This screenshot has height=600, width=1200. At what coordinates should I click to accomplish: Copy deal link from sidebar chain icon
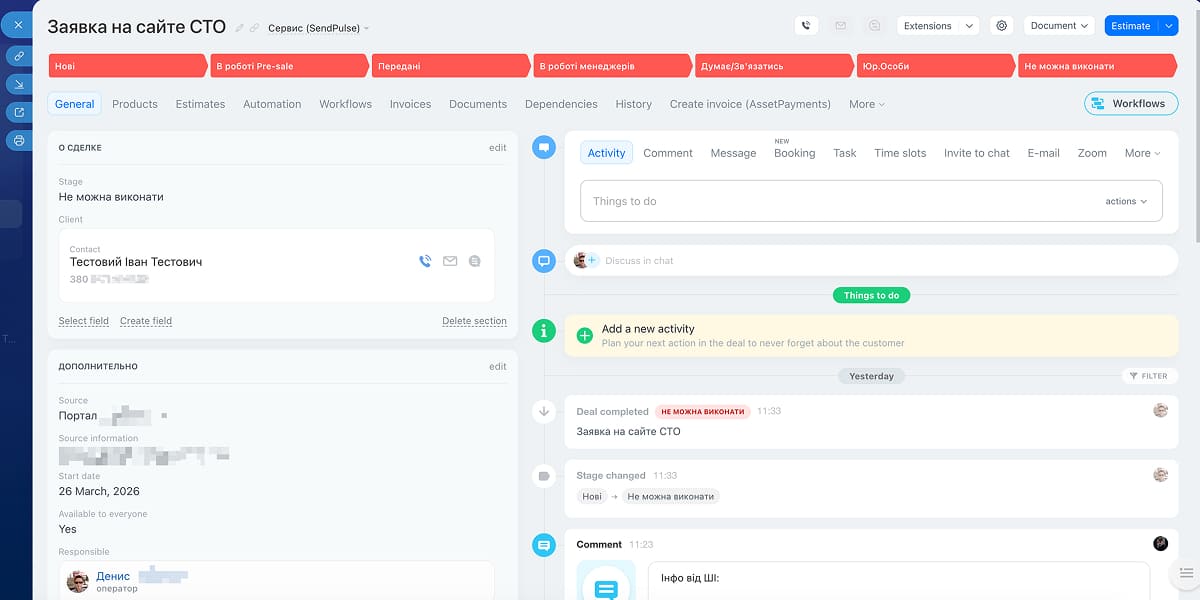tap(18, 56)
